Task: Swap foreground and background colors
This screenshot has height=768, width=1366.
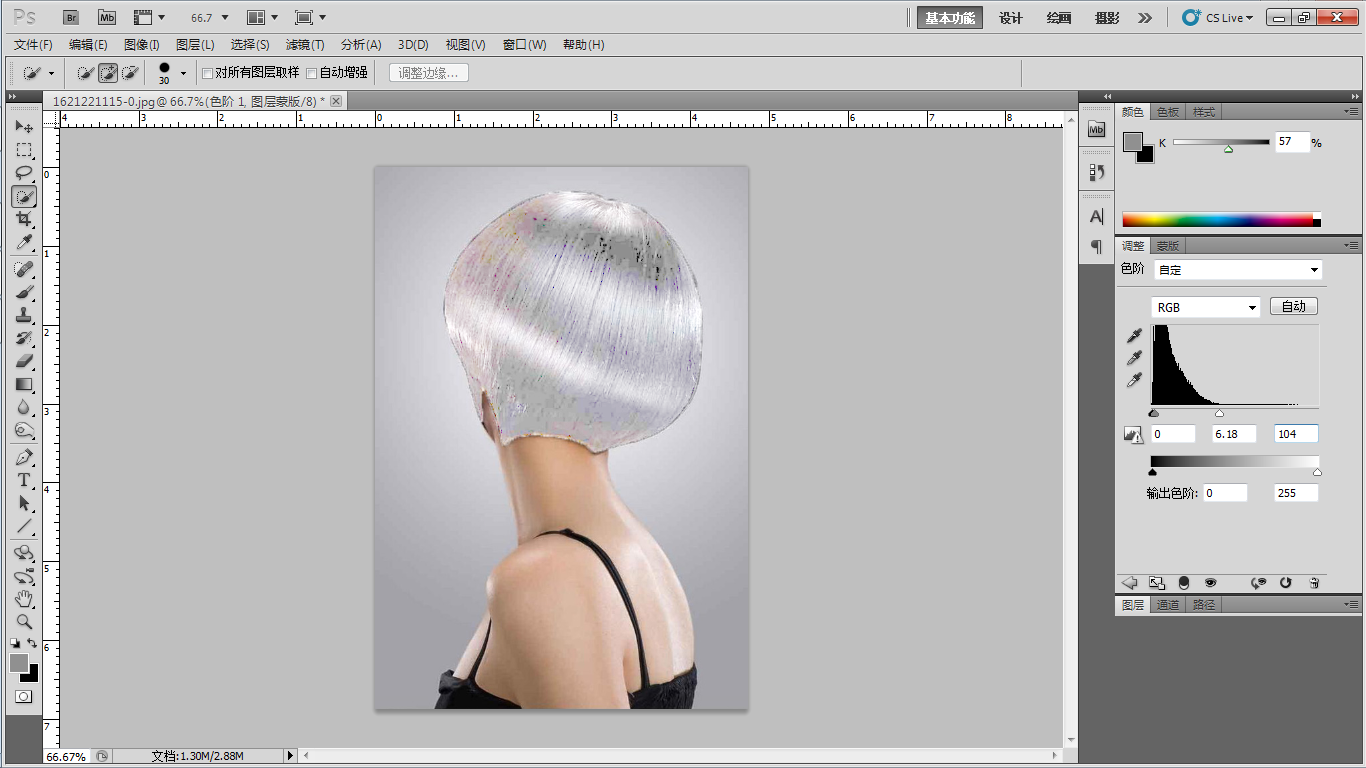Action: pyautogui.click(x=33, y=643)
